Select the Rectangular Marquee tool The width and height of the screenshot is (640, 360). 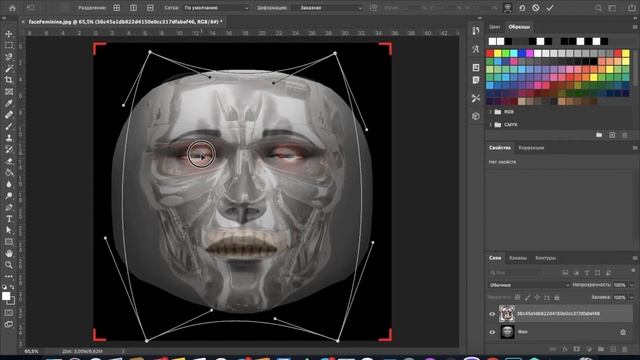click(9, 45)
